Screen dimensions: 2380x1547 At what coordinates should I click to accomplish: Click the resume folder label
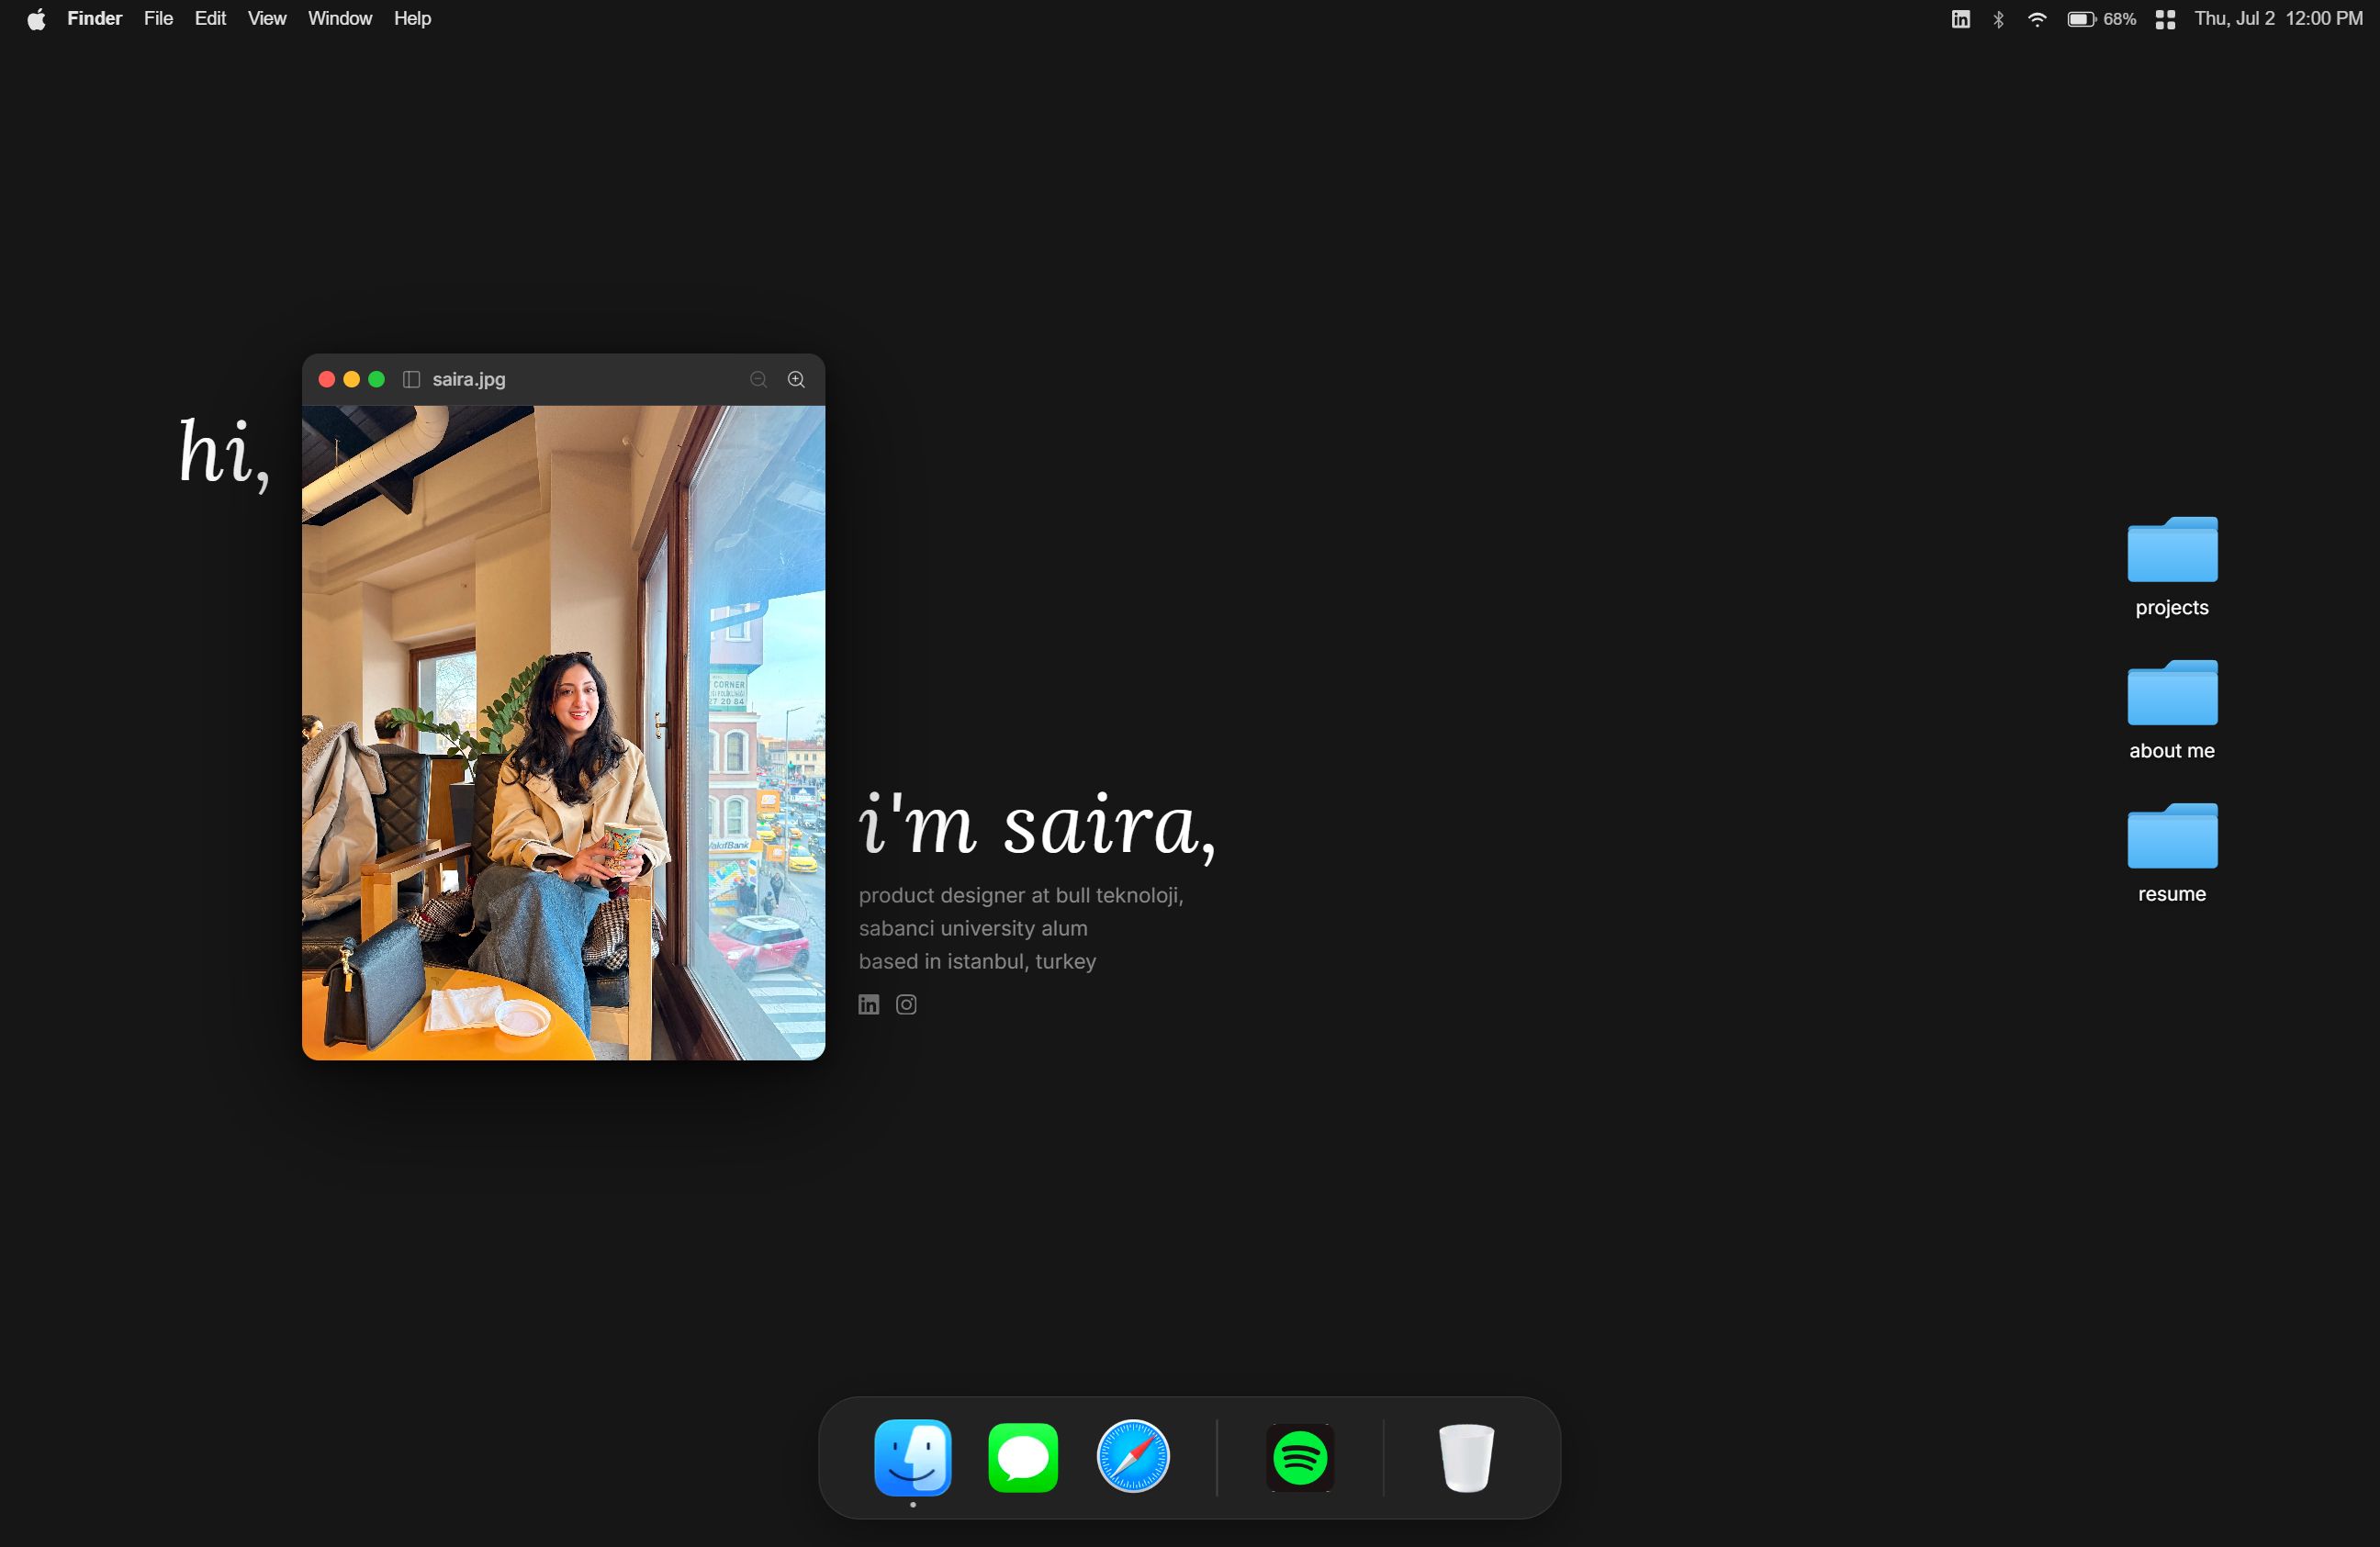click(x=2172, y=893)
